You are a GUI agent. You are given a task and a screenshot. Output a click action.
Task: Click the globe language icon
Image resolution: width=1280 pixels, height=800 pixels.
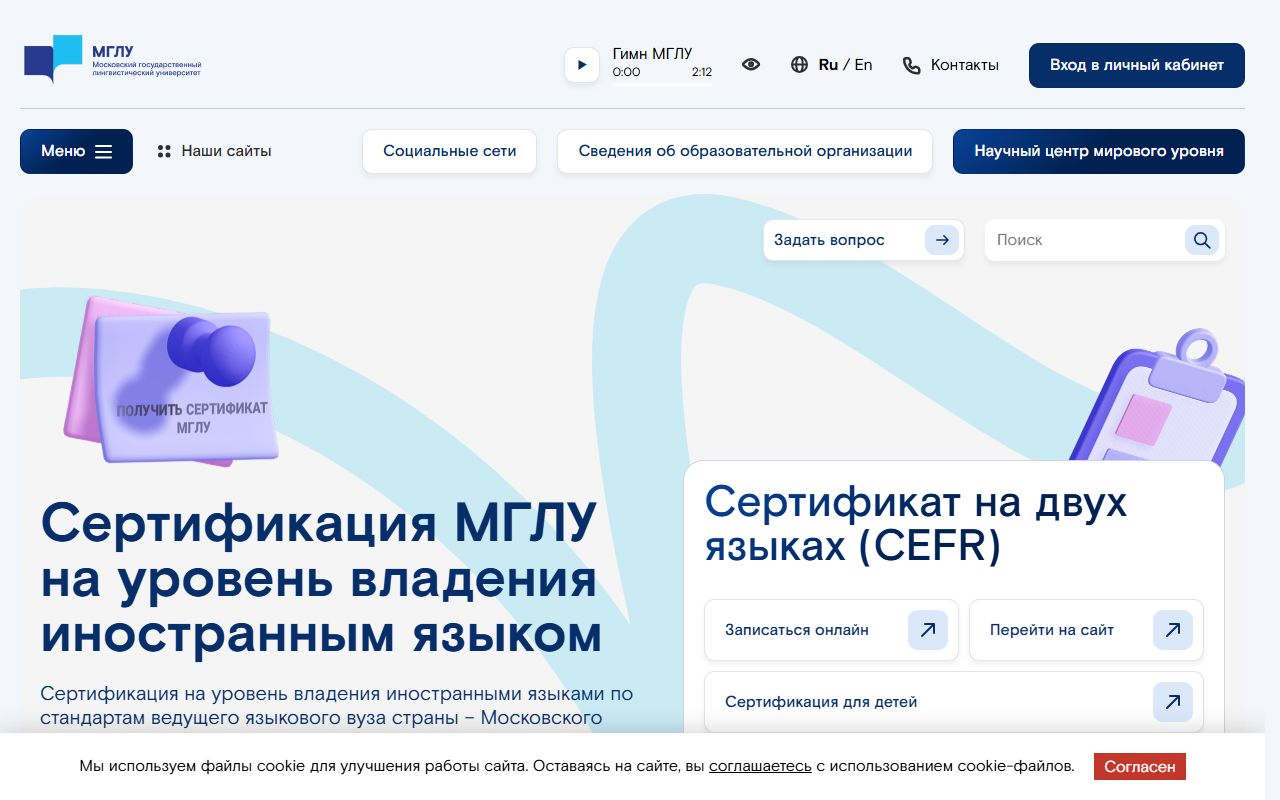point(799,65)
